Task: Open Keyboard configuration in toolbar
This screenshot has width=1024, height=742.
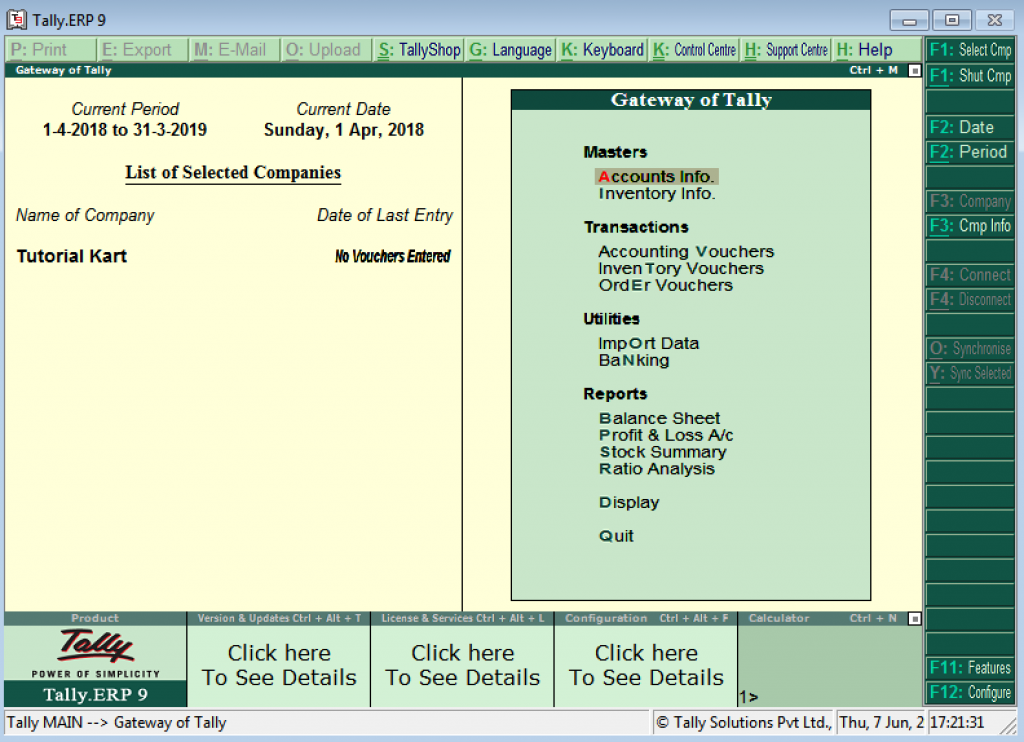Action: click(x=602, y=50)
